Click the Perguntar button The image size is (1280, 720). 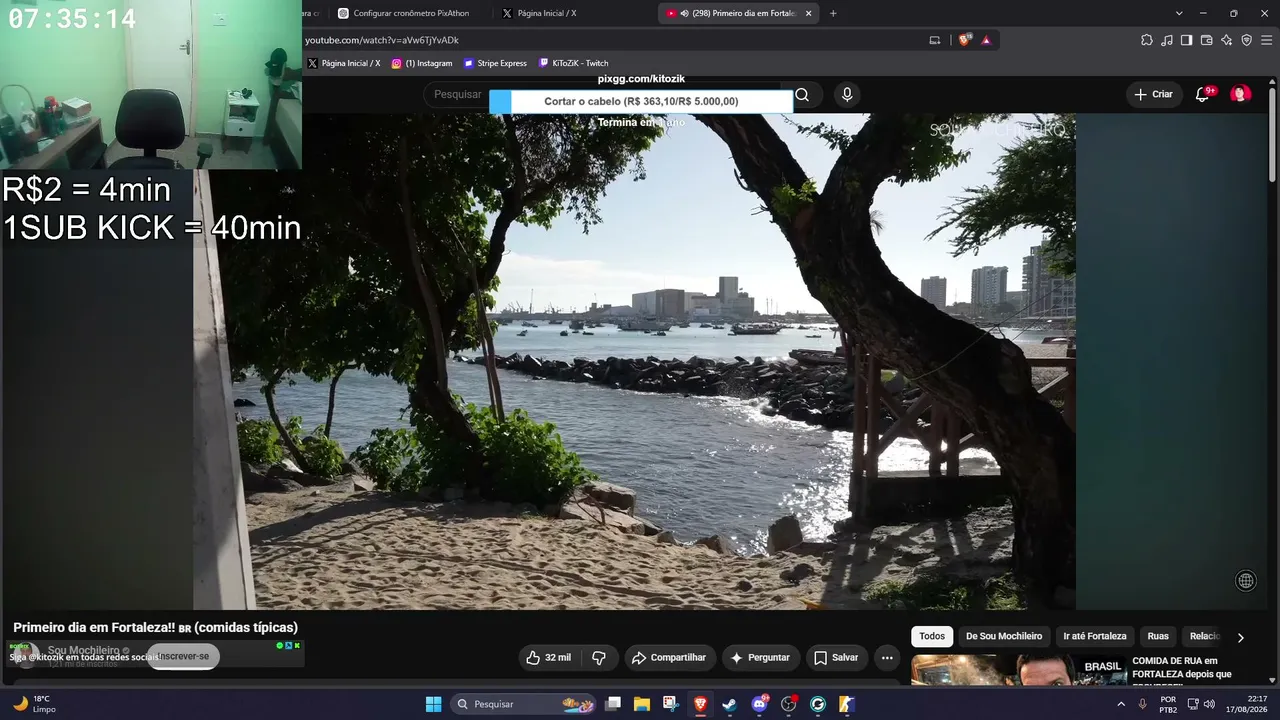pos(761,657)
